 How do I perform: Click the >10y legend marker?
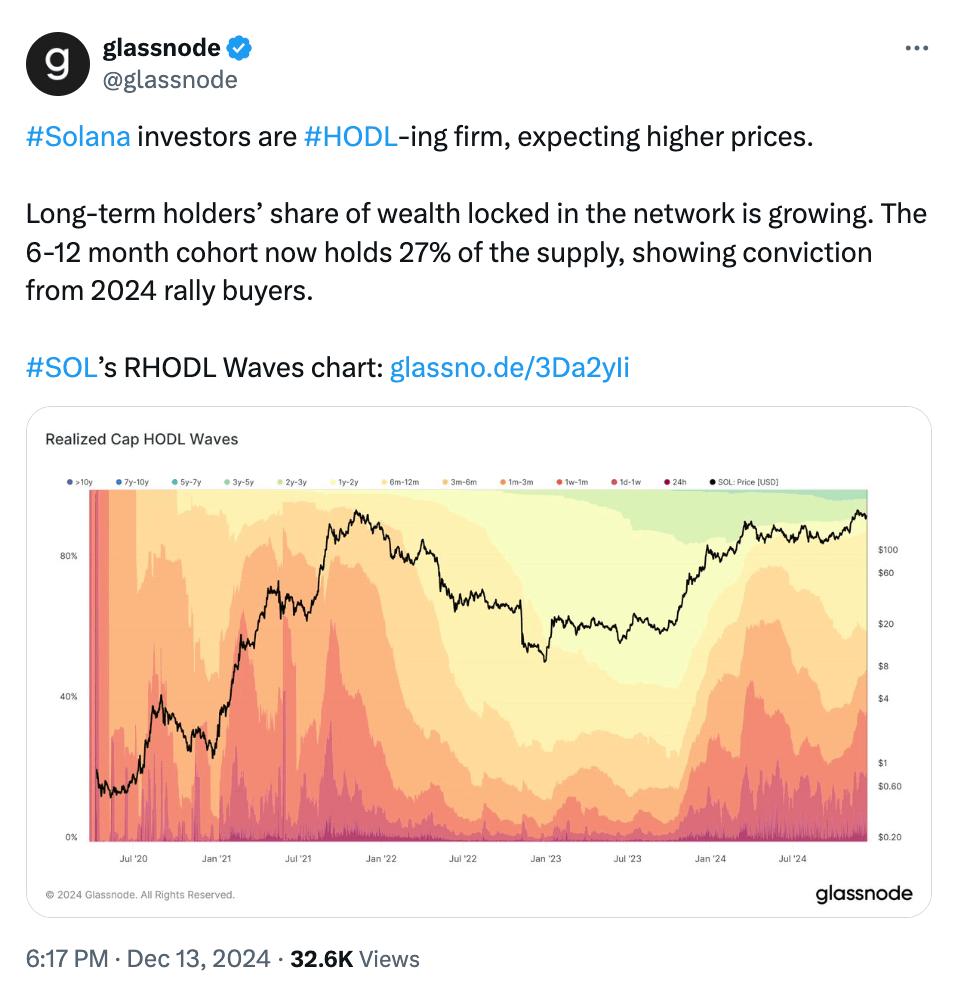(70, 481)
